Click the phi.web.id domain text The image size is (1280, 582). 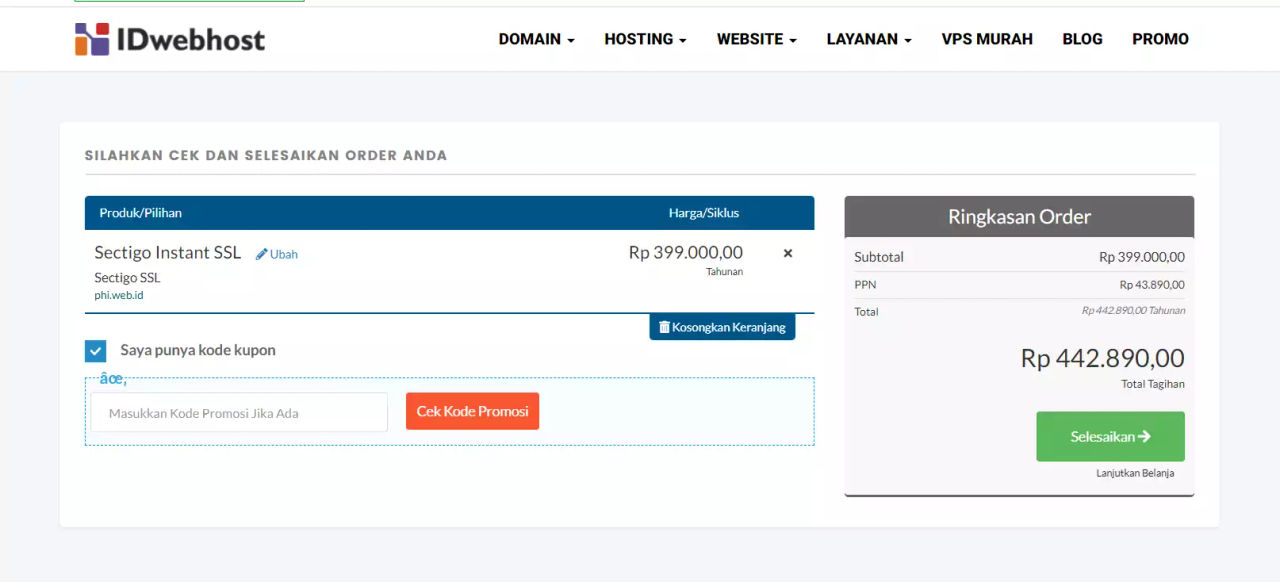[119, 296]
